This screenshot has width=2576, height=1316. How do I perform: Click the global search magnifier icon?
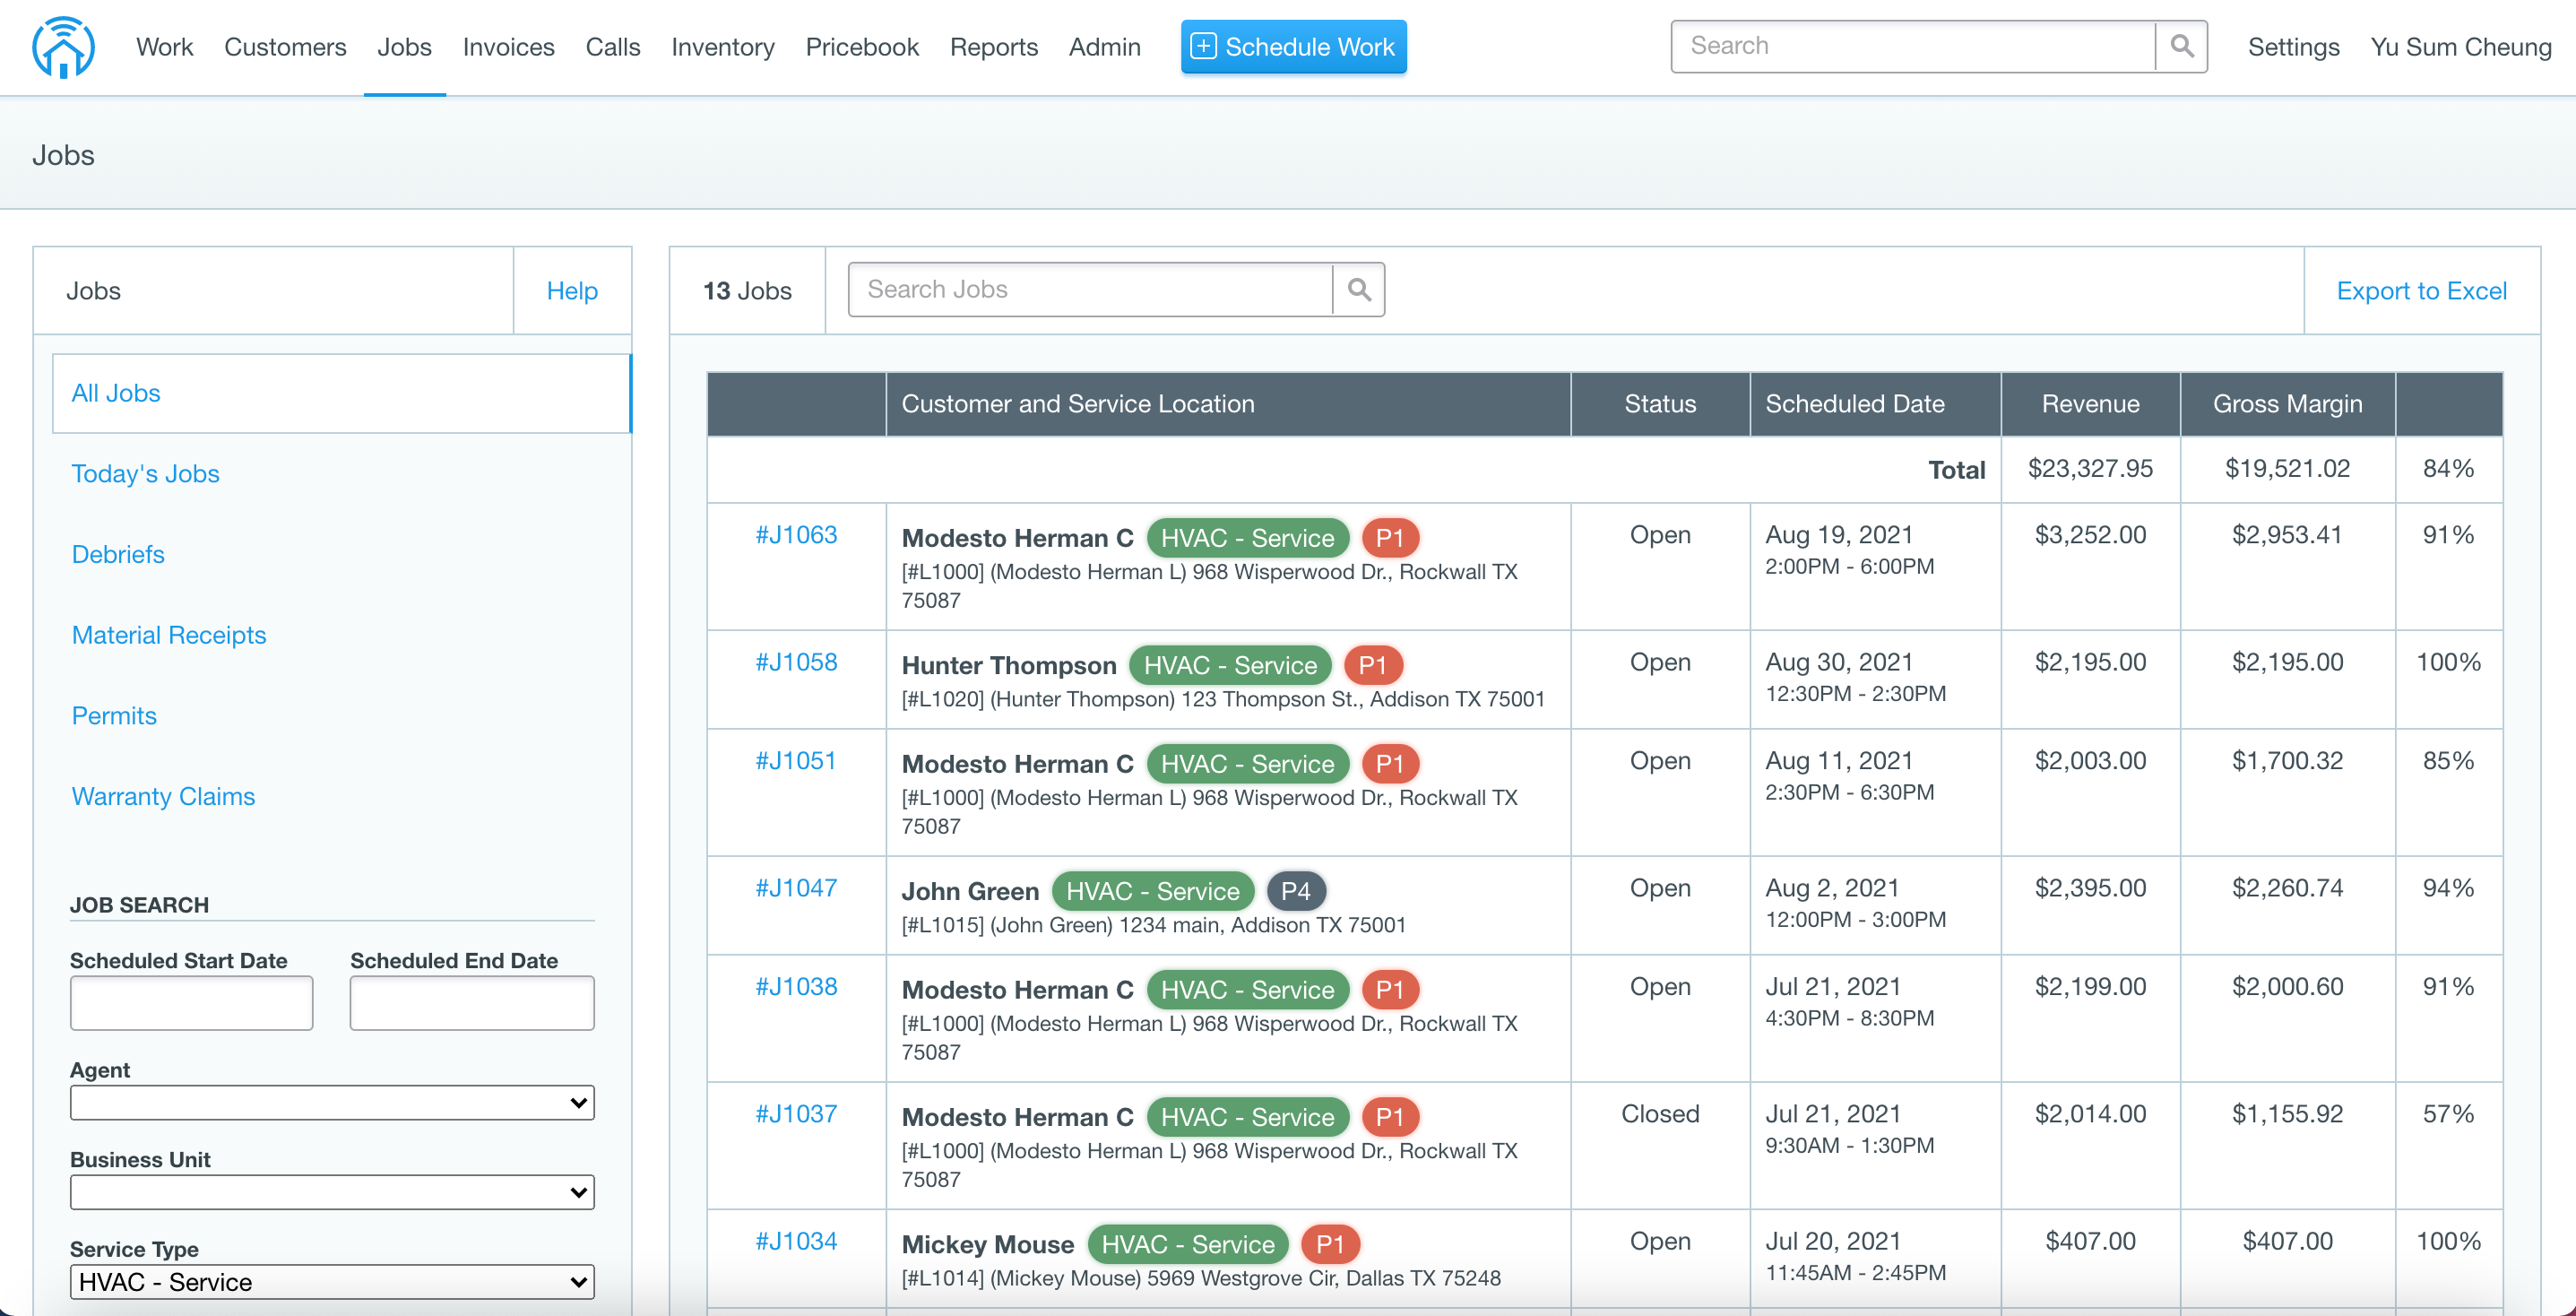2182,46
